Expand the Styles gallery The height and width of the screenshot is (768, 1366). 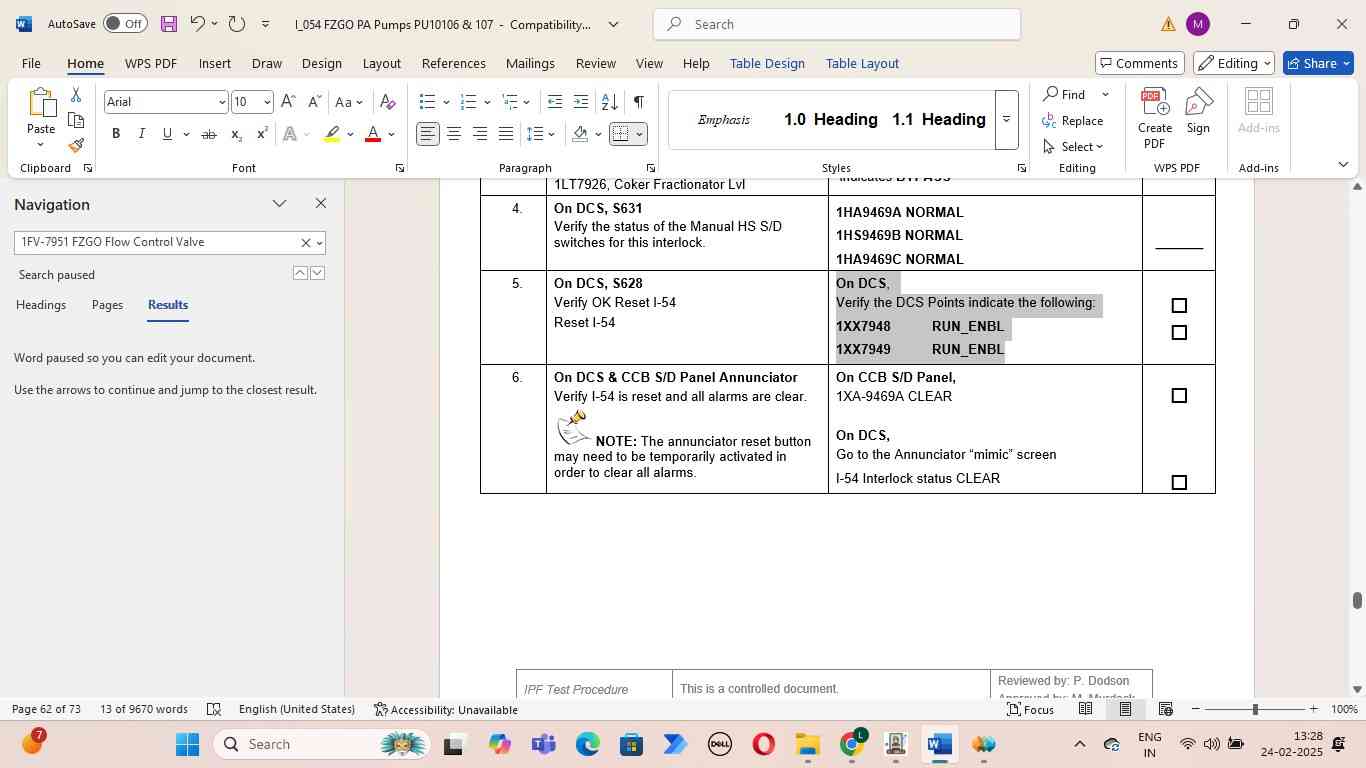click(x=1007, y=119)
